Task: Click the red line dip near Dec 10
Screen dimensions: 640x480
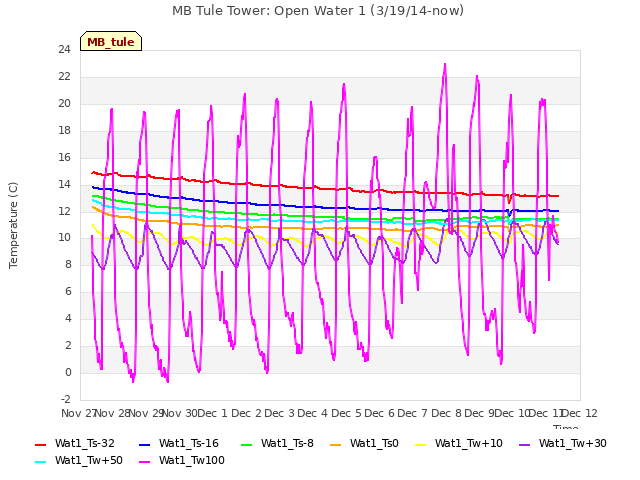Action: (509, 201)
